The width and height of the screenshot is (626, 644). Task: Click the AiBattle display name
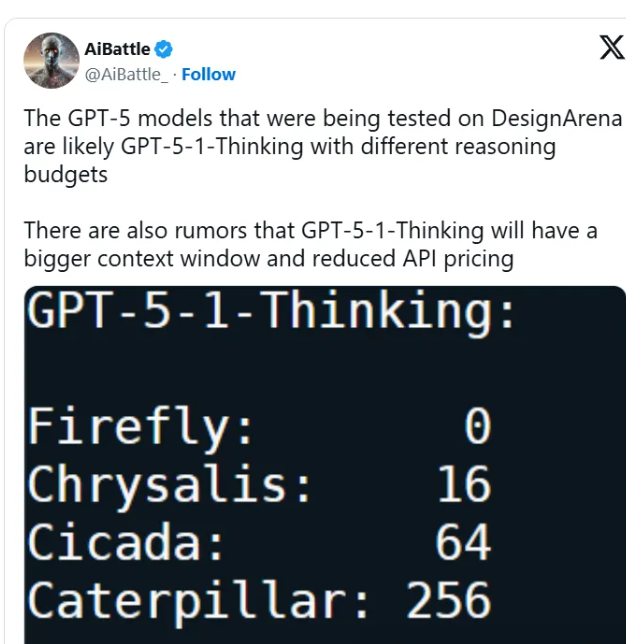118,49
